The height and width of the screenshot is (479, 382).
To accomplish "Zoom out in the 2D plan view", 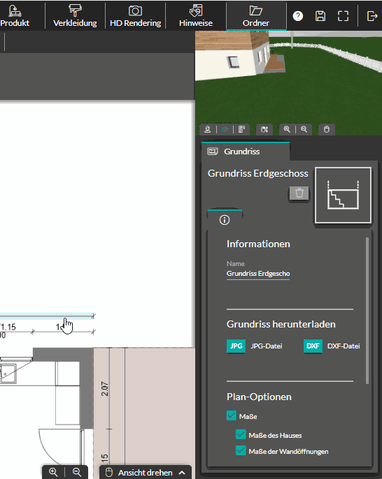I will [77, 472].
